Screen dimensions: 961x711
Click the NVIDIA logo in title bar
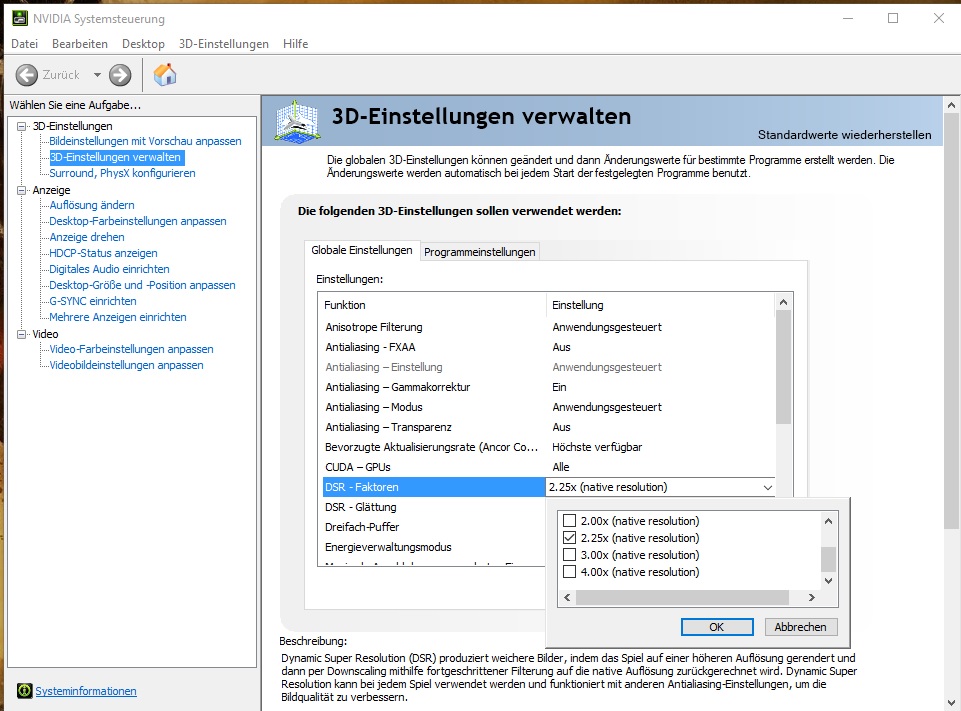(x=20, y=18)
